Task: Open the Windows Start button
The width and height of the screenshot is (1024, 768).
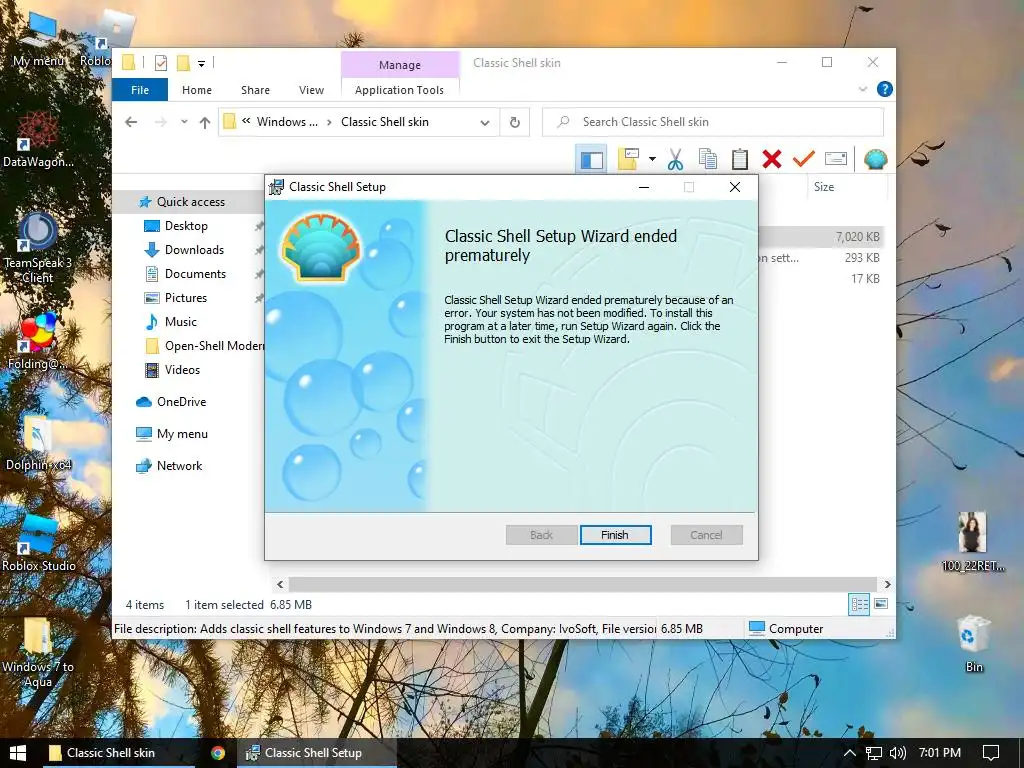Action: pos(18,753)
